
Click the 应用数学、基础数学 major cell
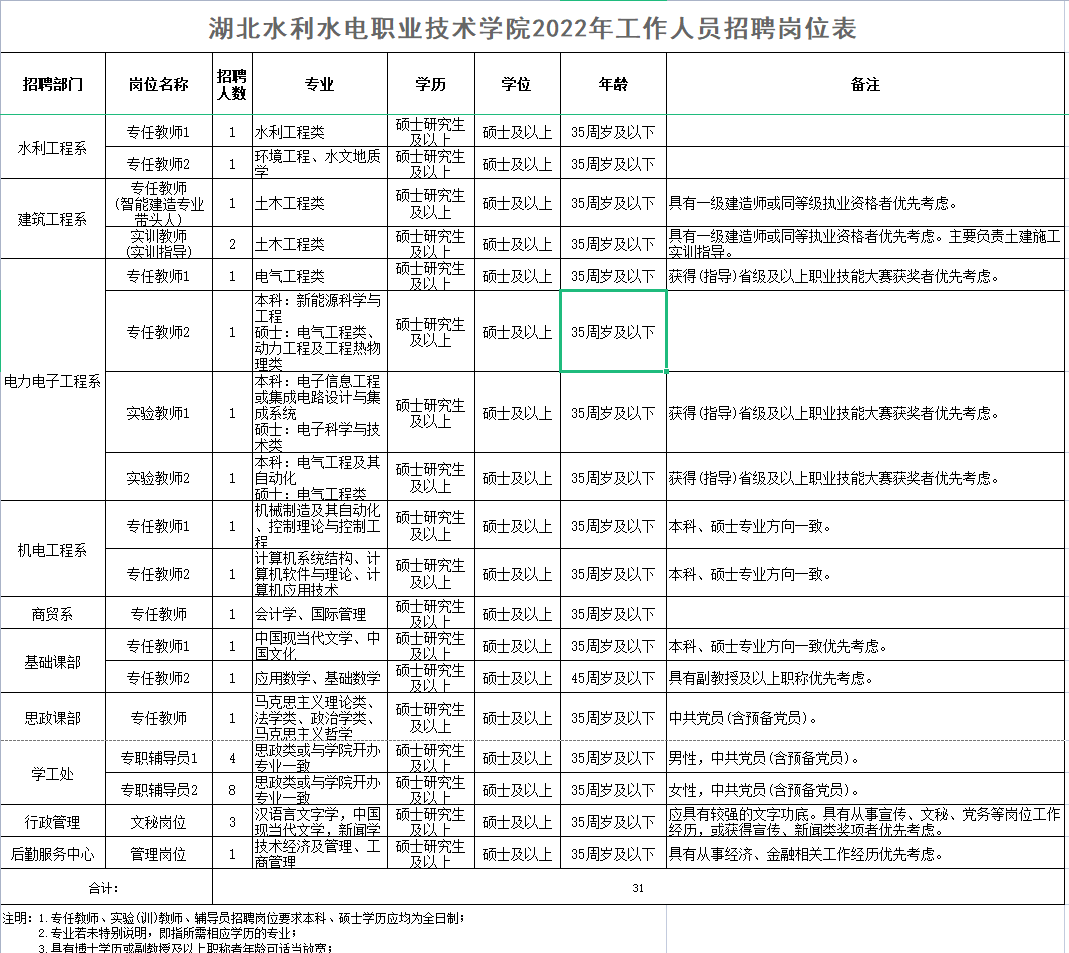(x=320, y=678)
